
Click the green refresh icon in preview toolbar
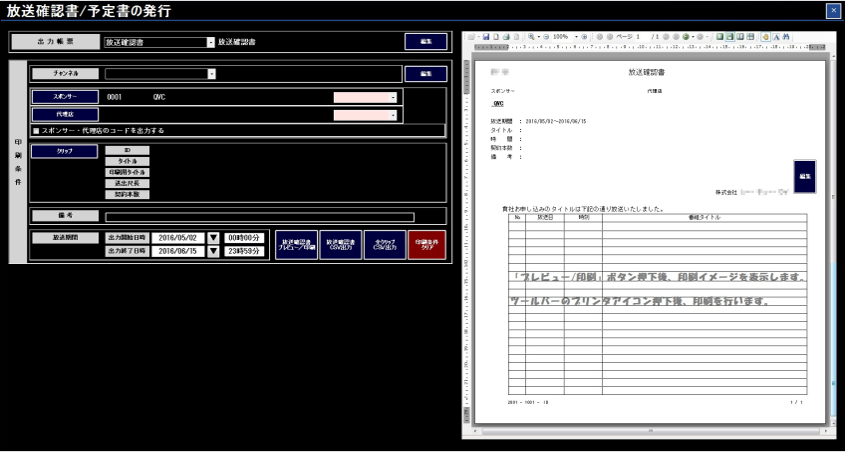(x=686, y=37)
